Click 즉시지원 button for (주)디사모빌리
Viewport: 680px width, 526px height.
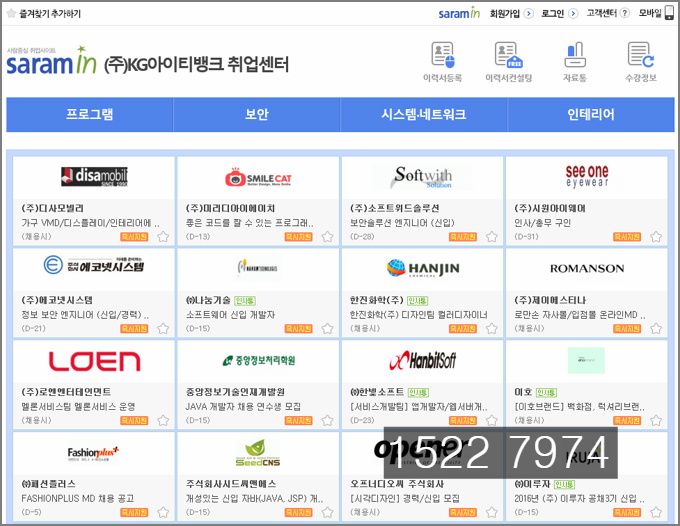[x=134, y=237]
